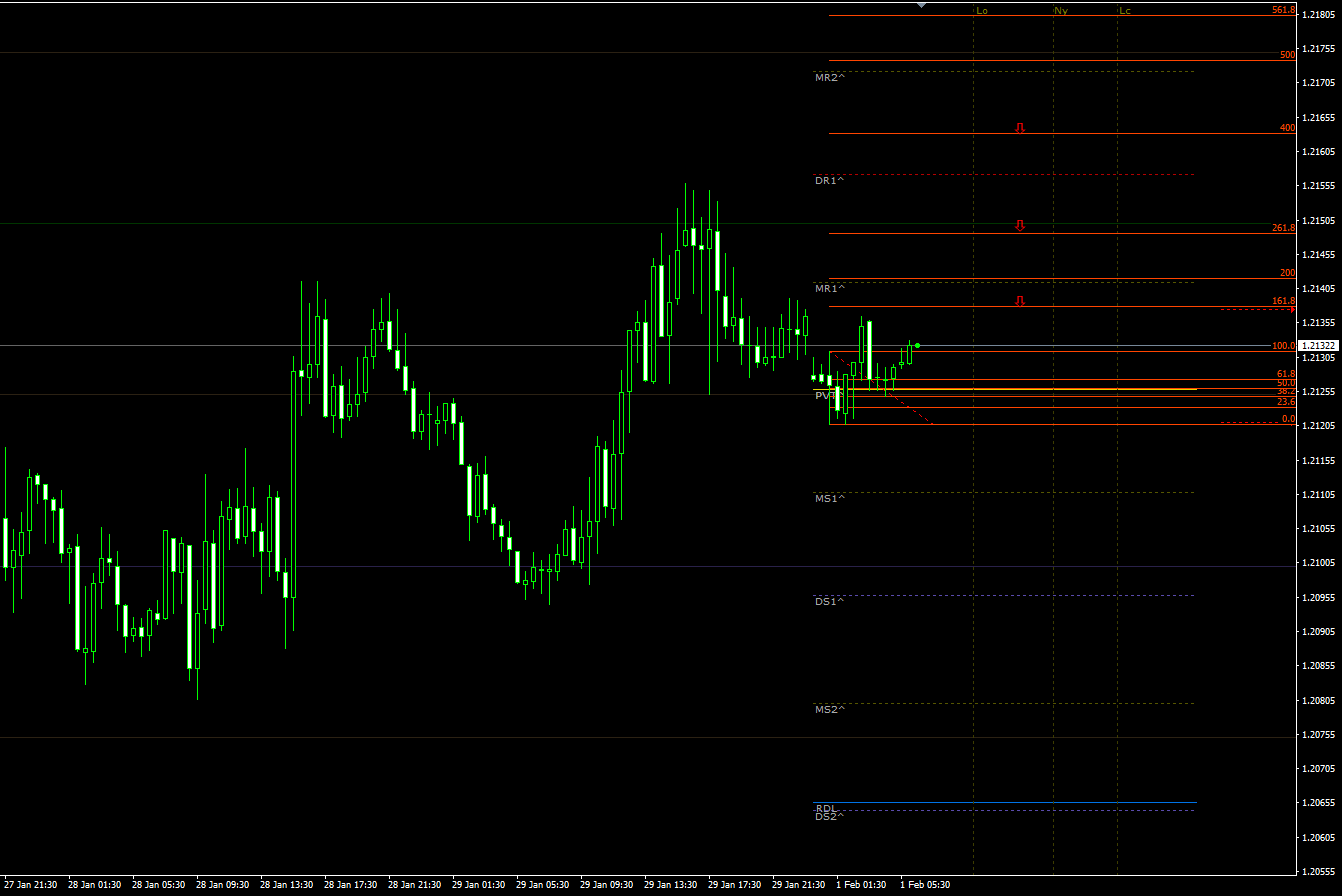Image resolution: width=1342 pixels, height=896 pixels.
Task: Select the current price tag 1.21322
Action: point(1319,346)
